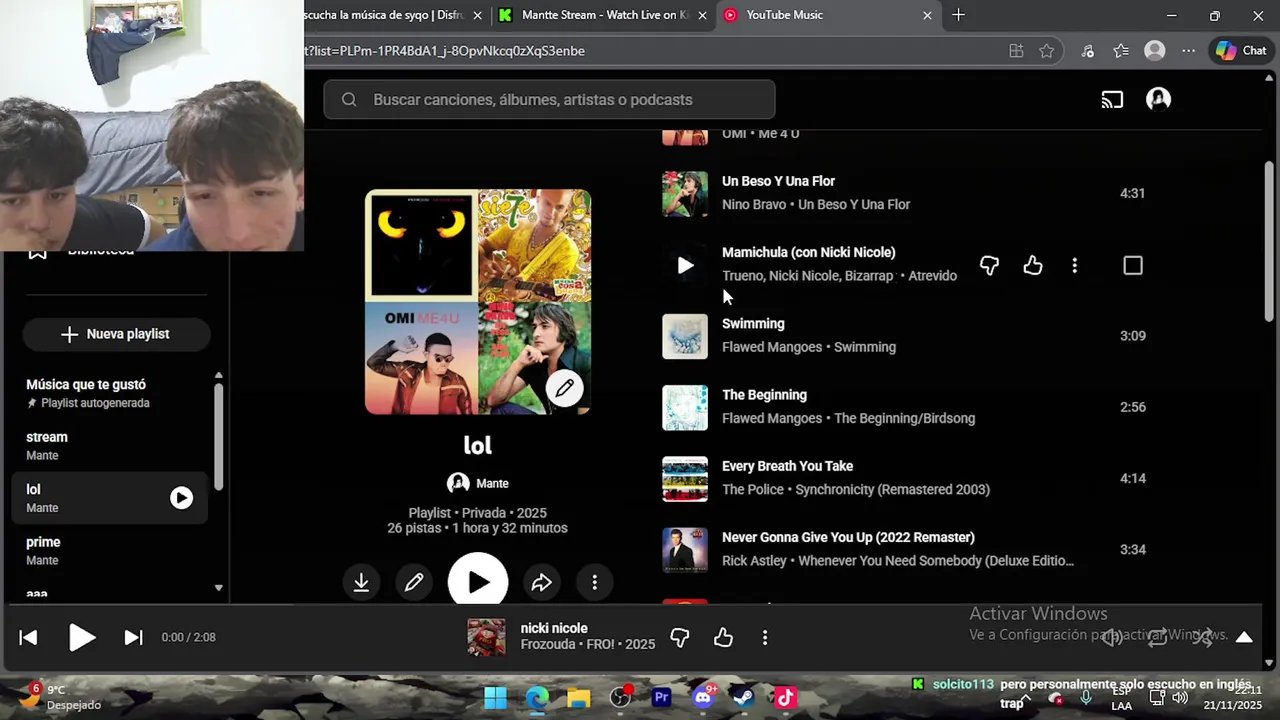This screenshot has width=1280, height=720.
Task: Click the sidebar playlist list down arrow
Action: [x=218, y=588]
